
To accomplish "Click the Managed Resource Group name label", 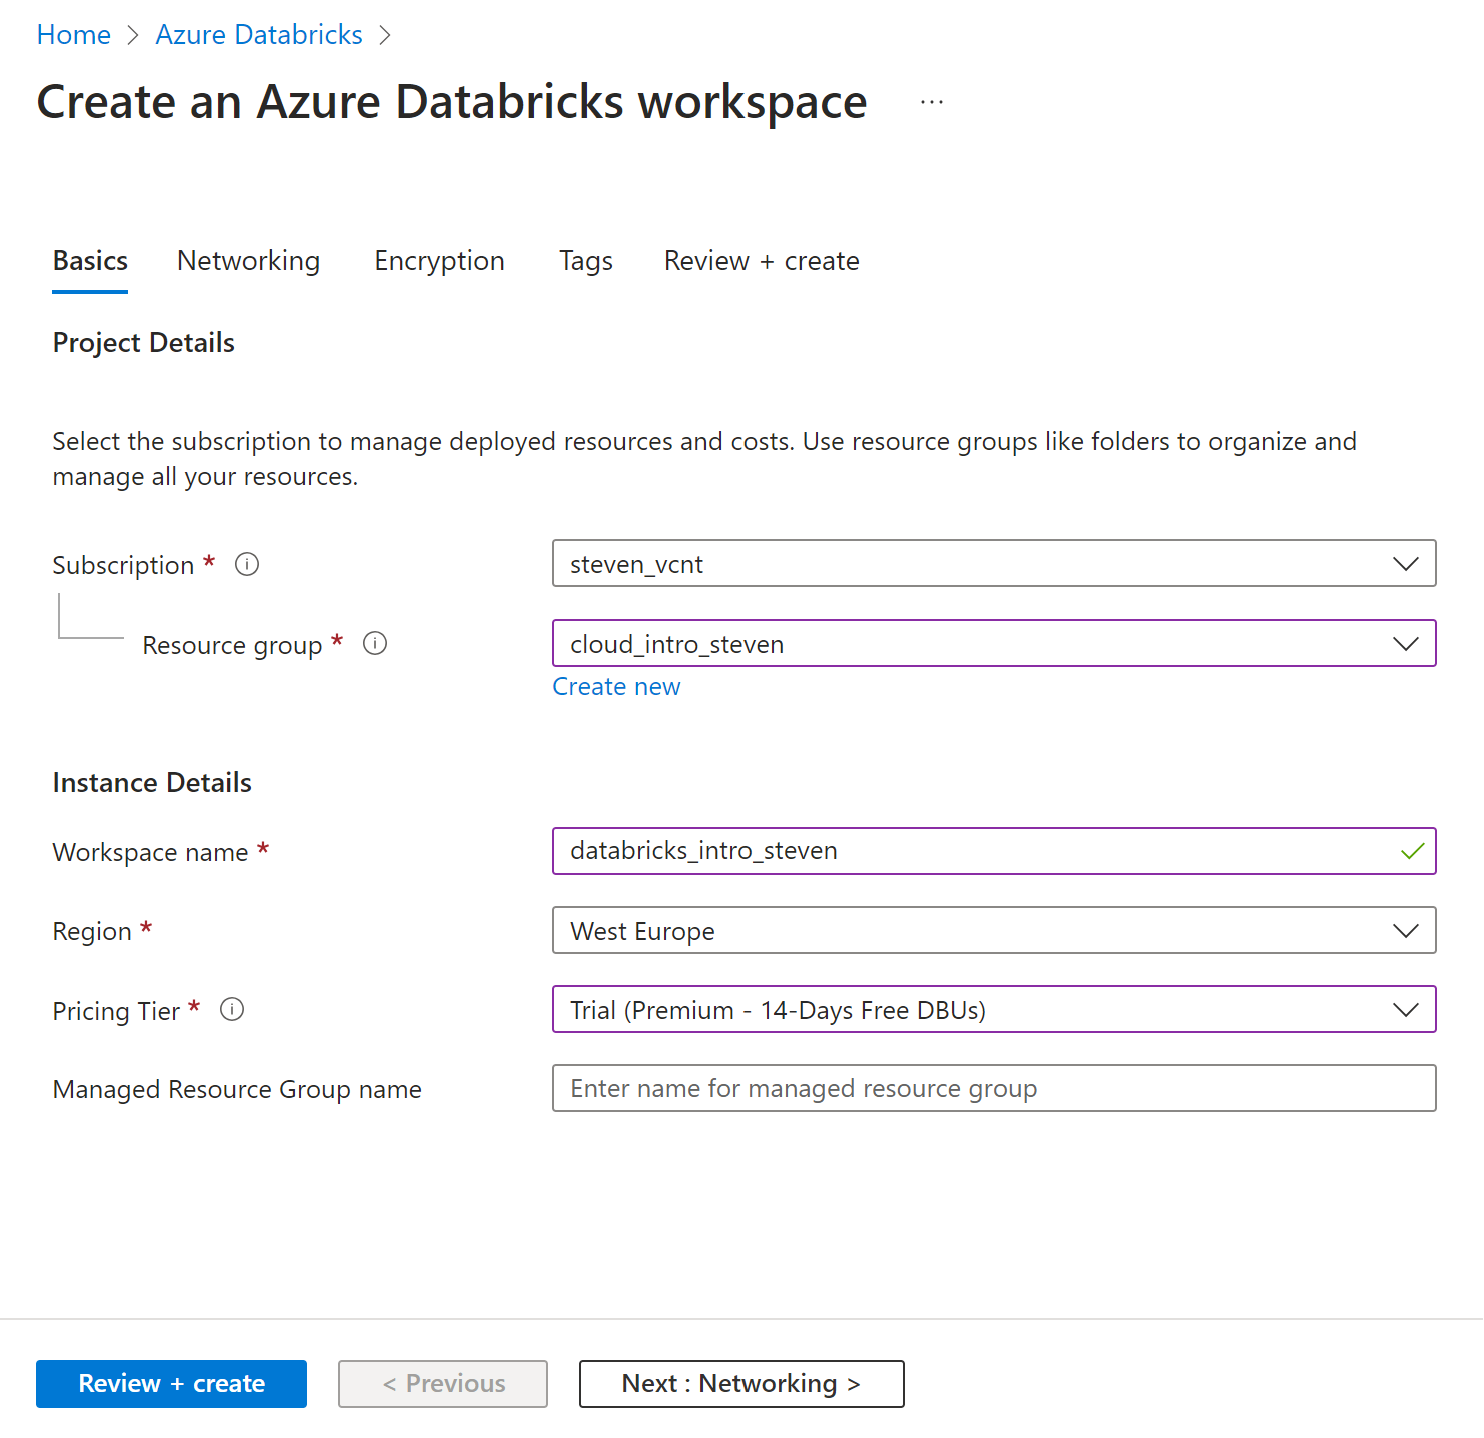I will coord(237,1089).
